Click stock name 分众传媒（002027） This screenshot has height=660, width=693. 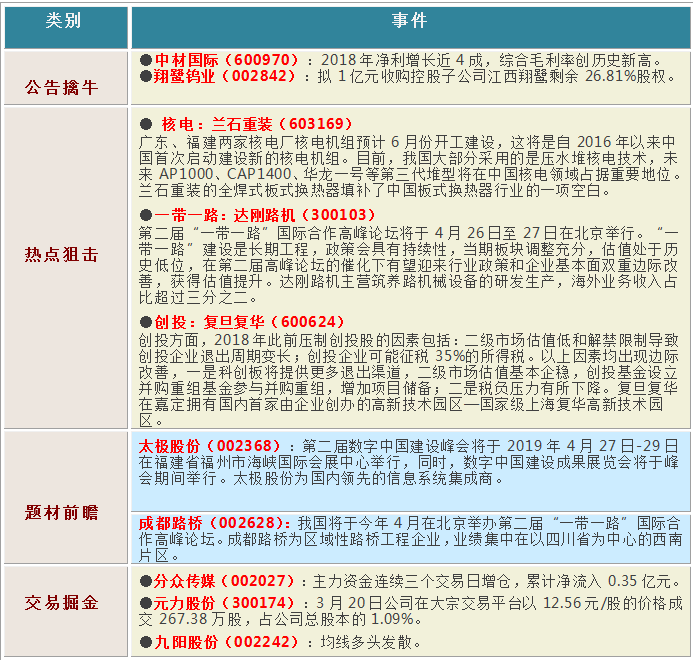point(224,581)
